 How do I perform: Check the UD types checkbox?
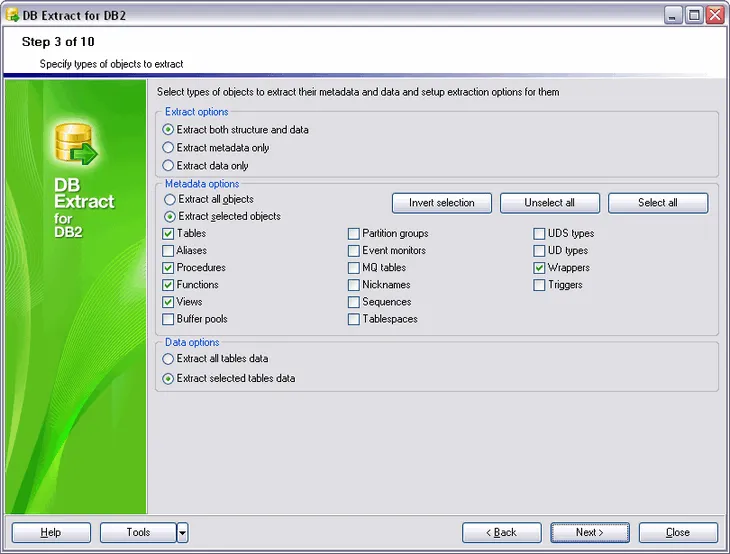(539, 251)
